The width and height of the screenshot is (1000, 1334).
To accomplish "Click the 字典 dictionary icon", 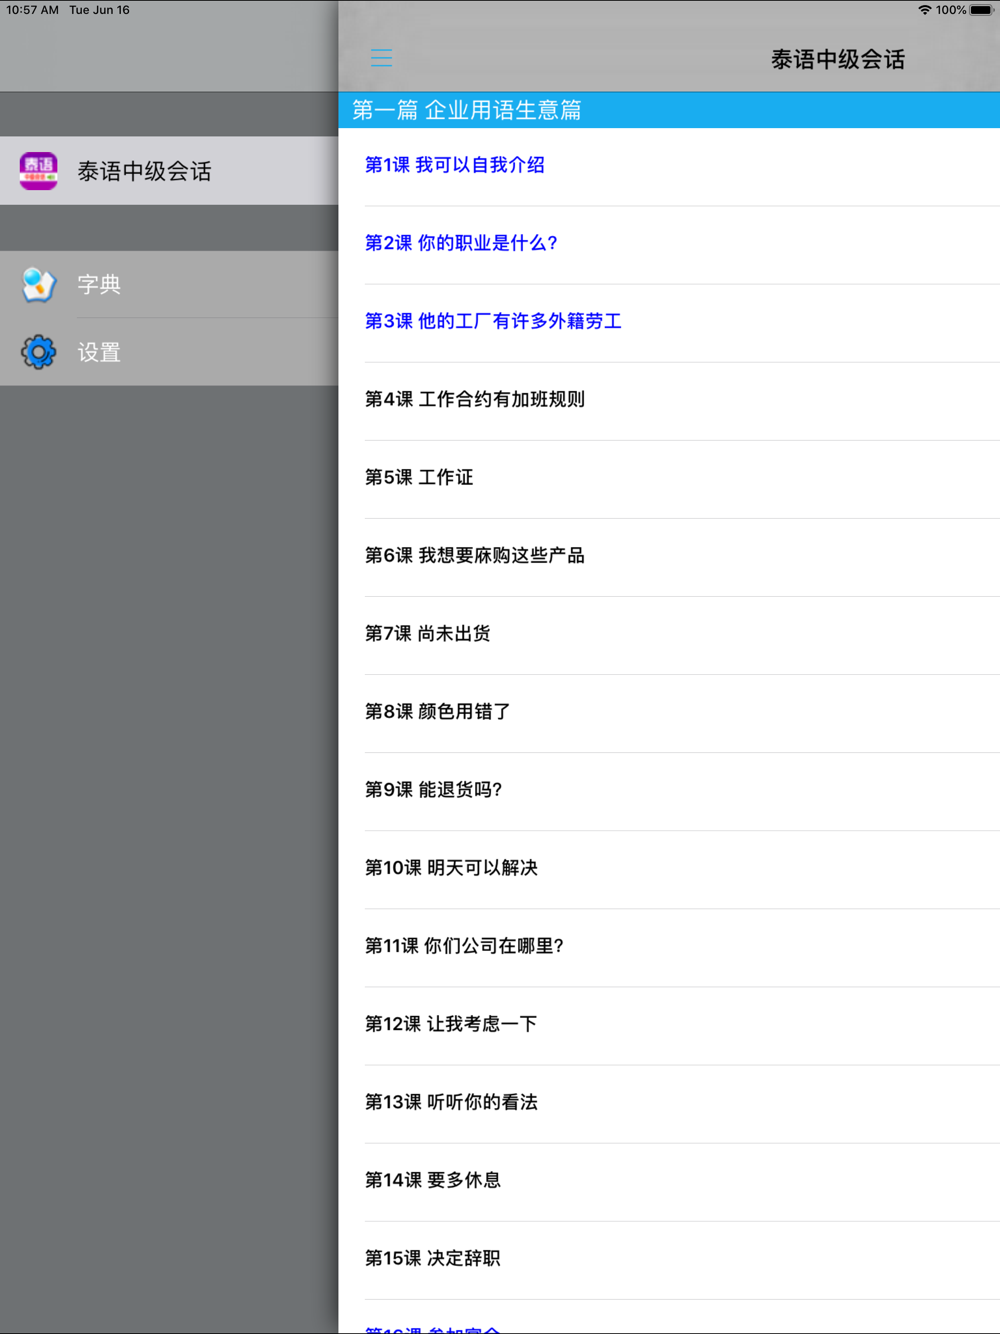I will 39,285.
